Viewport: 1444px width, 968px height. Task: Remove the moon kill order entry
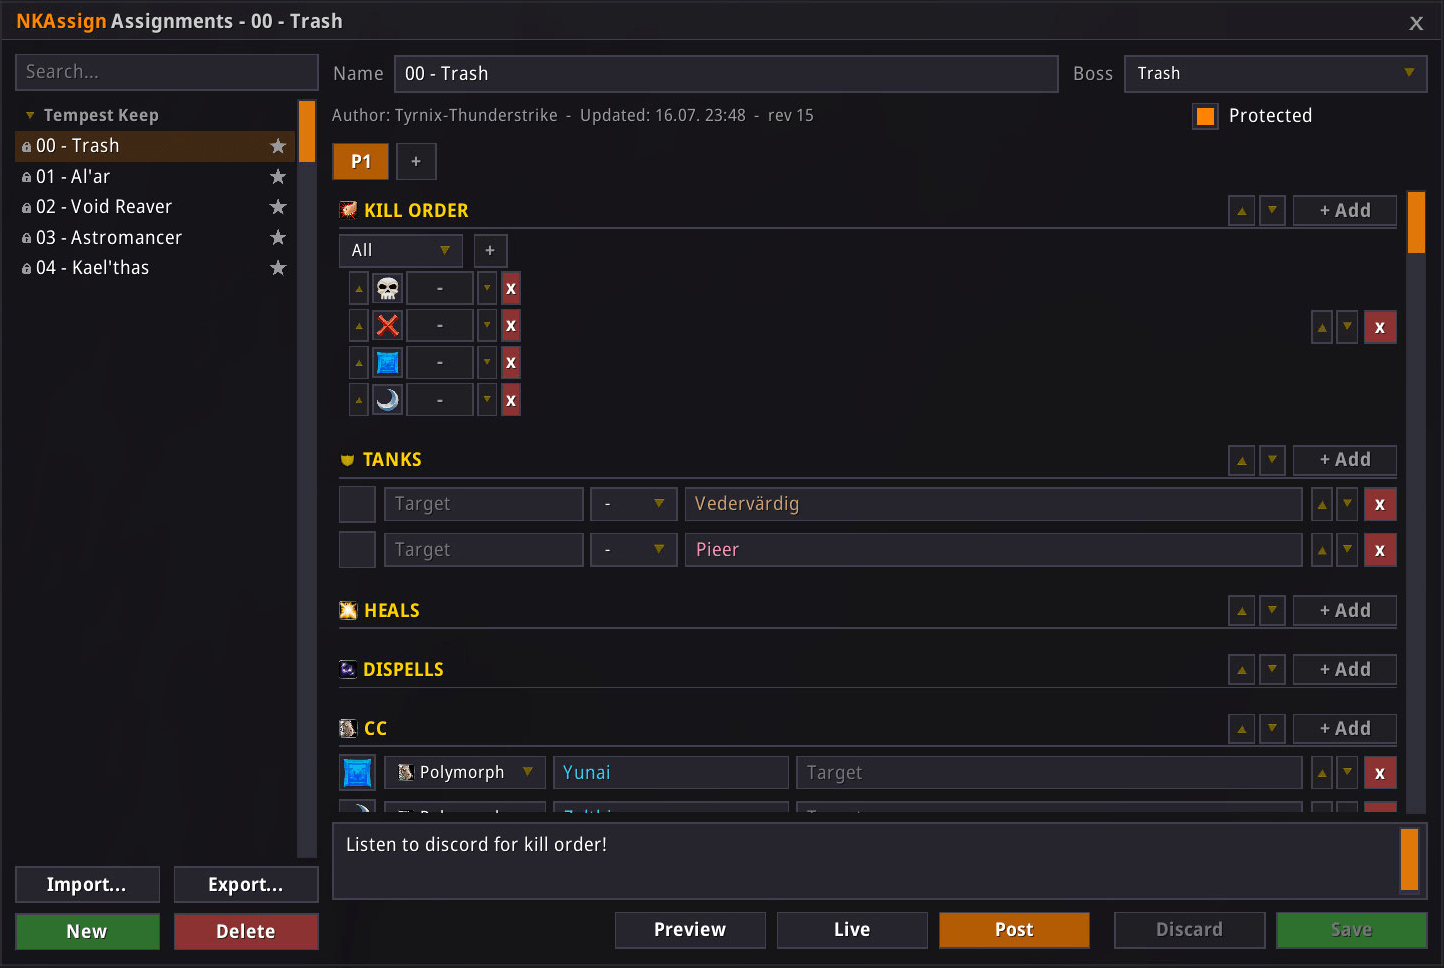[x=511, y=400]
